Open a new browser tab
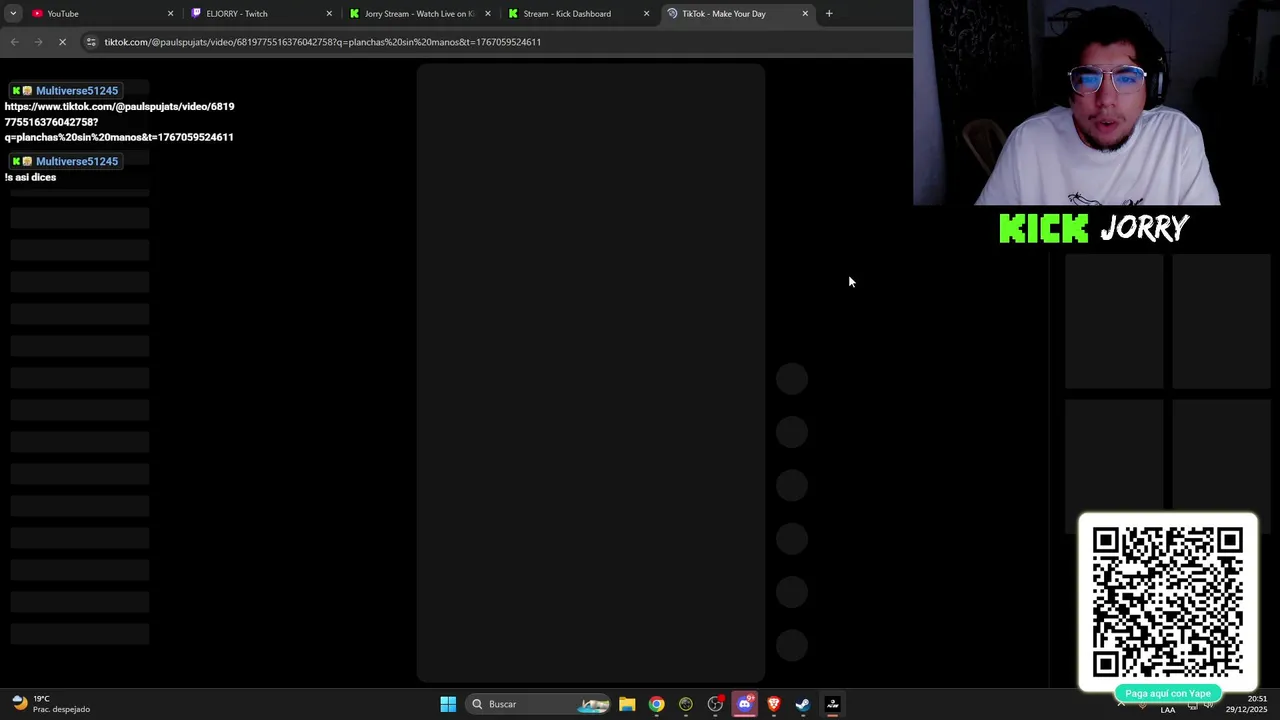The height and width of the screenshot is (720, 1280). tap(829, 13)
